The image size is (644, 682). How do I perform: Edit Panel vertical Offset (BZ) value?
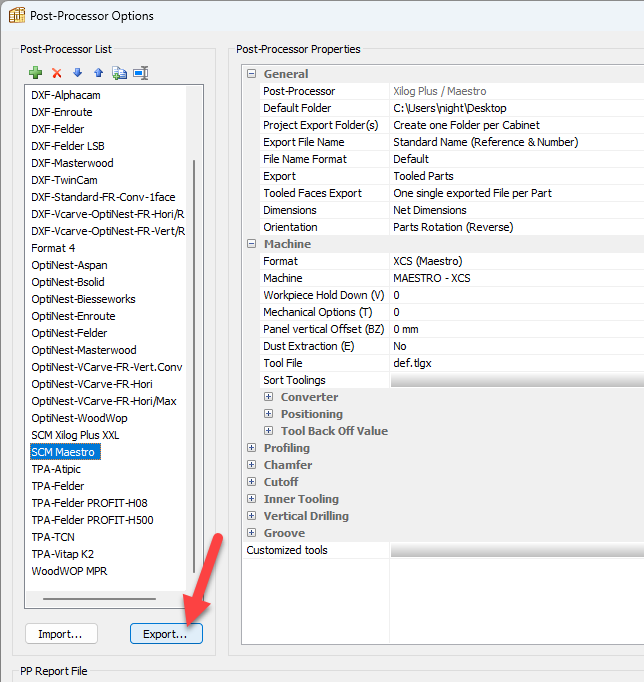coord(517,329)
